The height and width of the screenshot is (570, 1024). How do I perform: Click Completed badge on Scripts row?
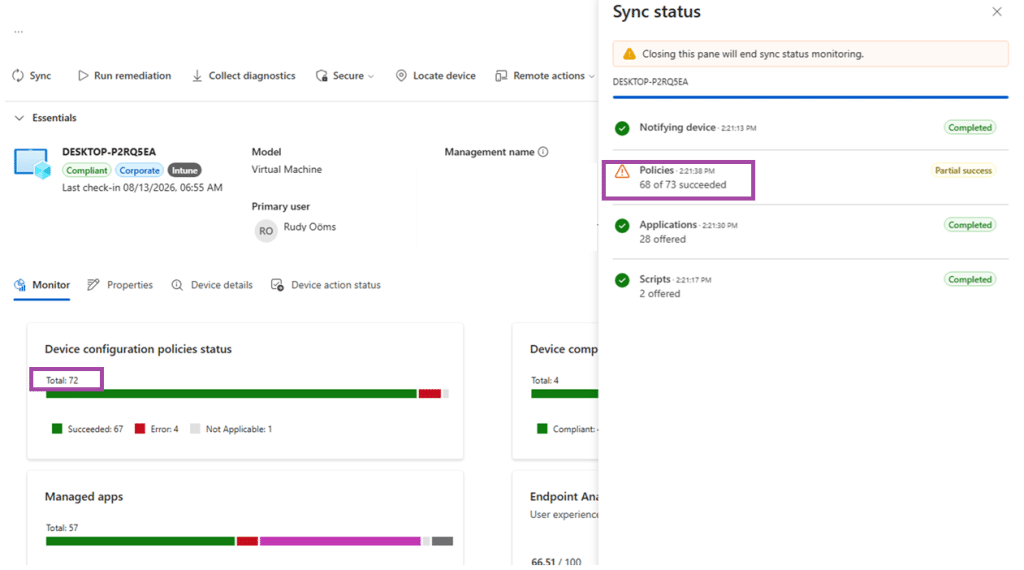tap(970, 279)
